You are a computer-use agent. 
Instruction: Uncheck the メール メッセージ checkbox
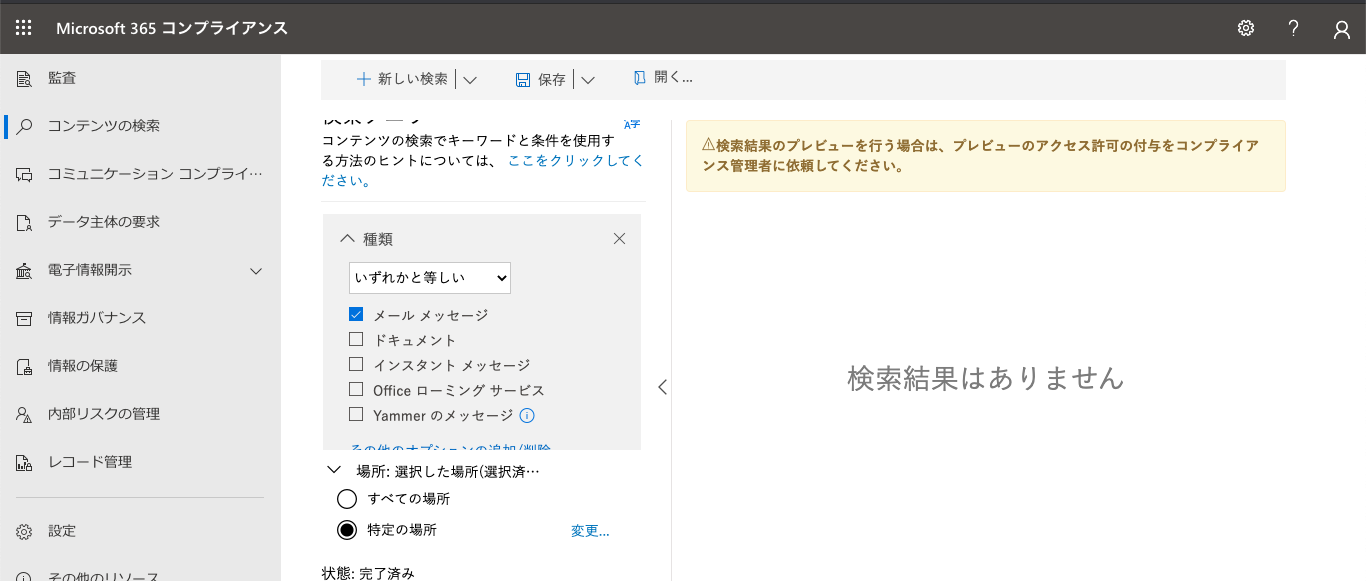coord(356,314)
